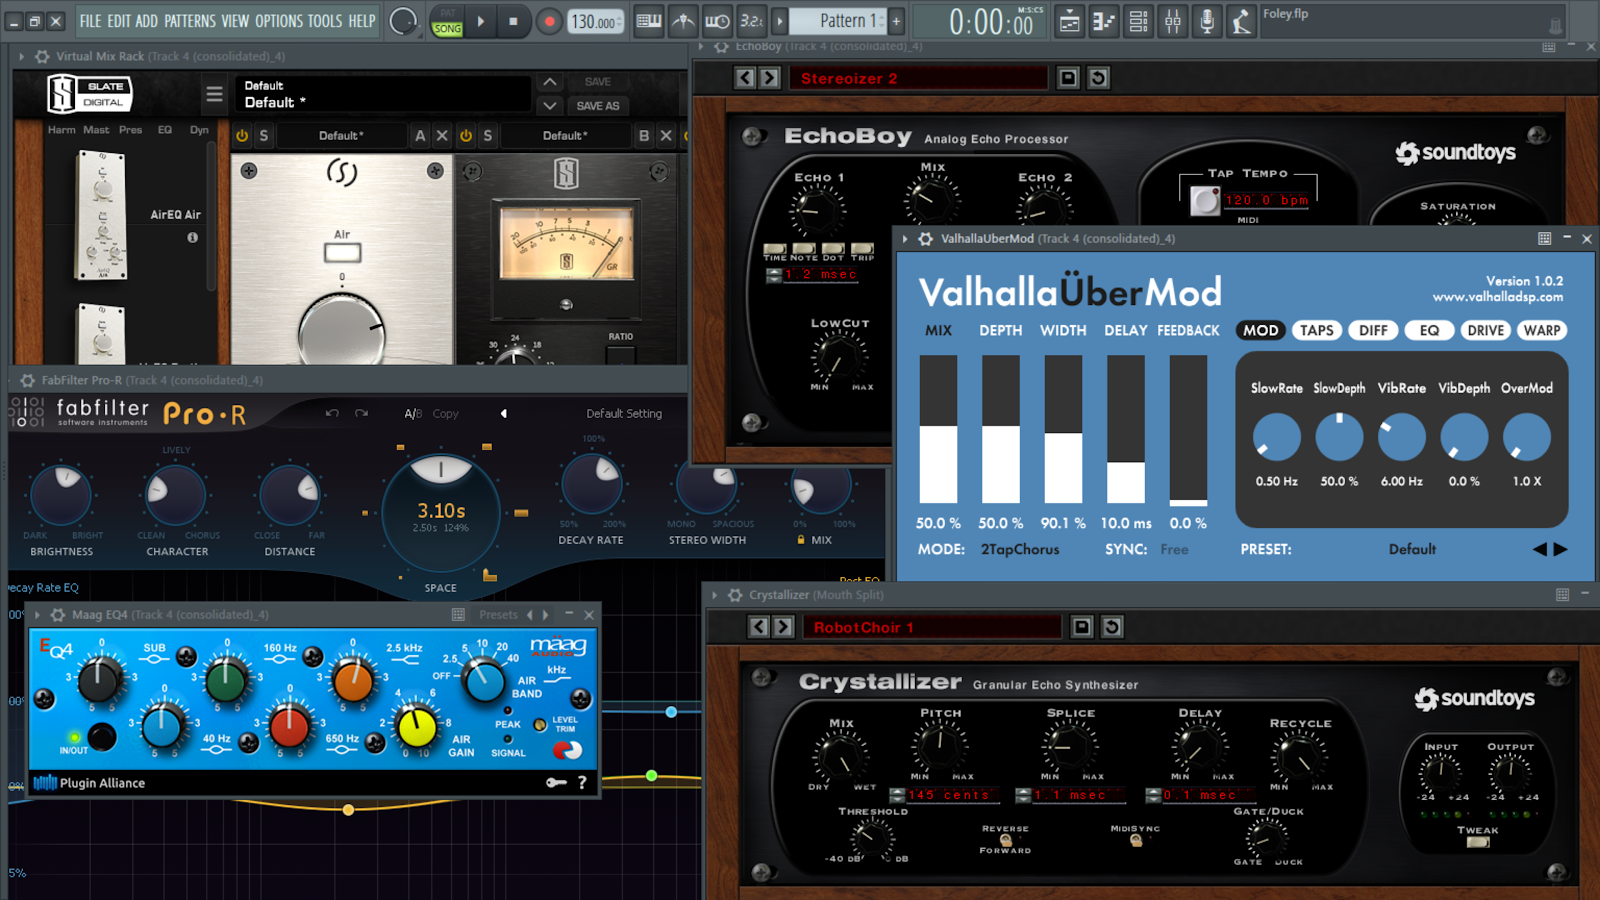Viewport: 1600px width, 900px height.
Task: Select the Dyn category in Virtual Mix Rack
Action: click(x=199, y=130)
